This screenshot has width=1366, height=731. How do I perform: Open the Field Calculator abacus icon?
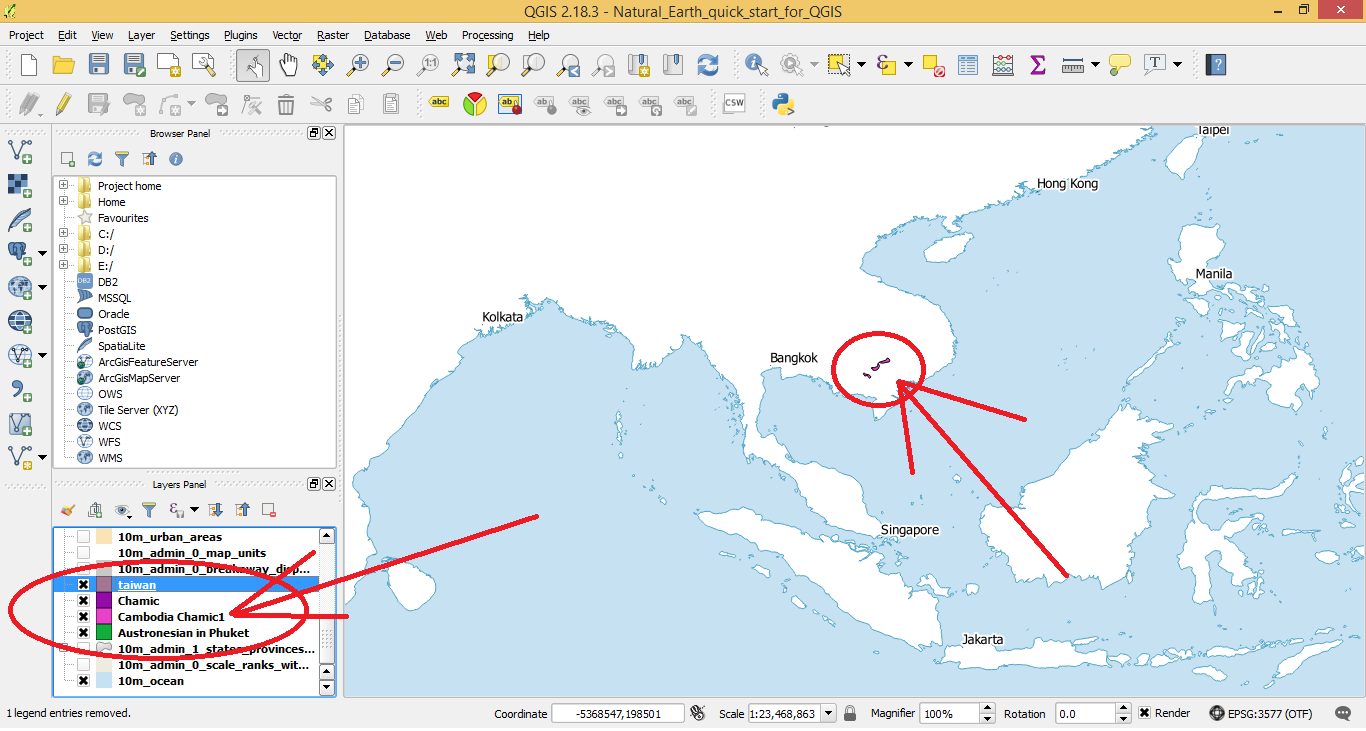(x=1002, y=65)
